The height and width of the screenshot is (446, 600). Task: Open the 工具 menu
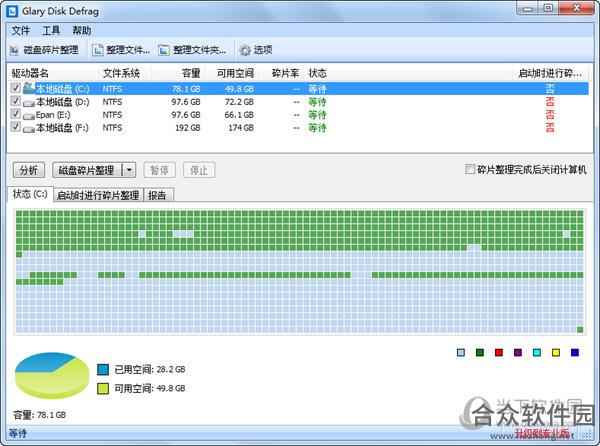(51, 31)
